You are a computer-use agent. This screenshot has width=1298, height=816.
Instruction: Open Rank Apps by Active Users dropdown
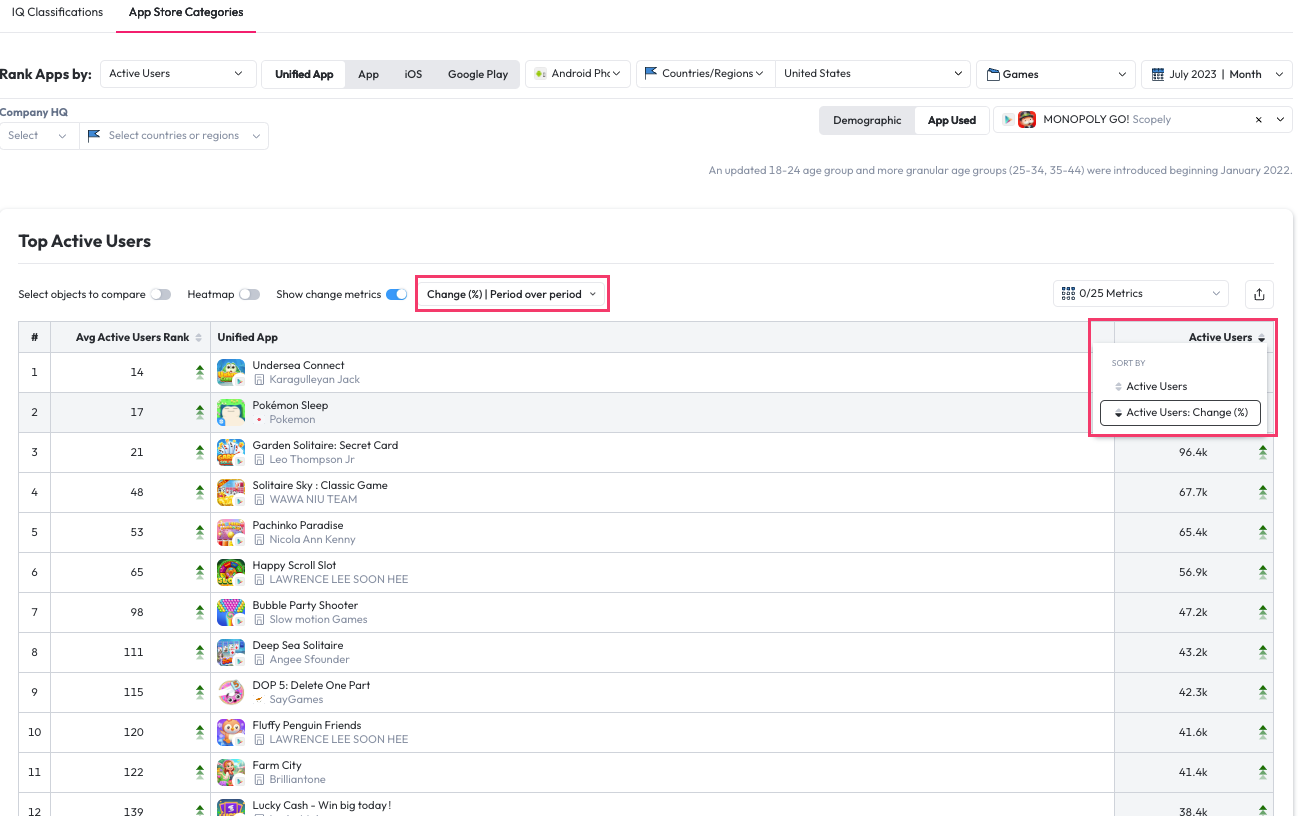point(177,74)
